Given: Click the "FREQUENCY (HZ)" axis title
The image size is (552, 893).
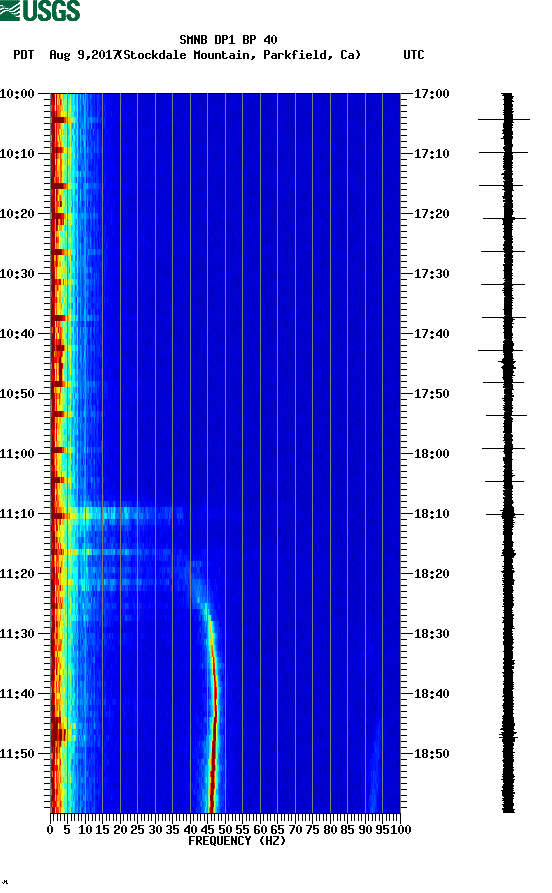Looking at the screenshot, I should [x=236, y=841].
